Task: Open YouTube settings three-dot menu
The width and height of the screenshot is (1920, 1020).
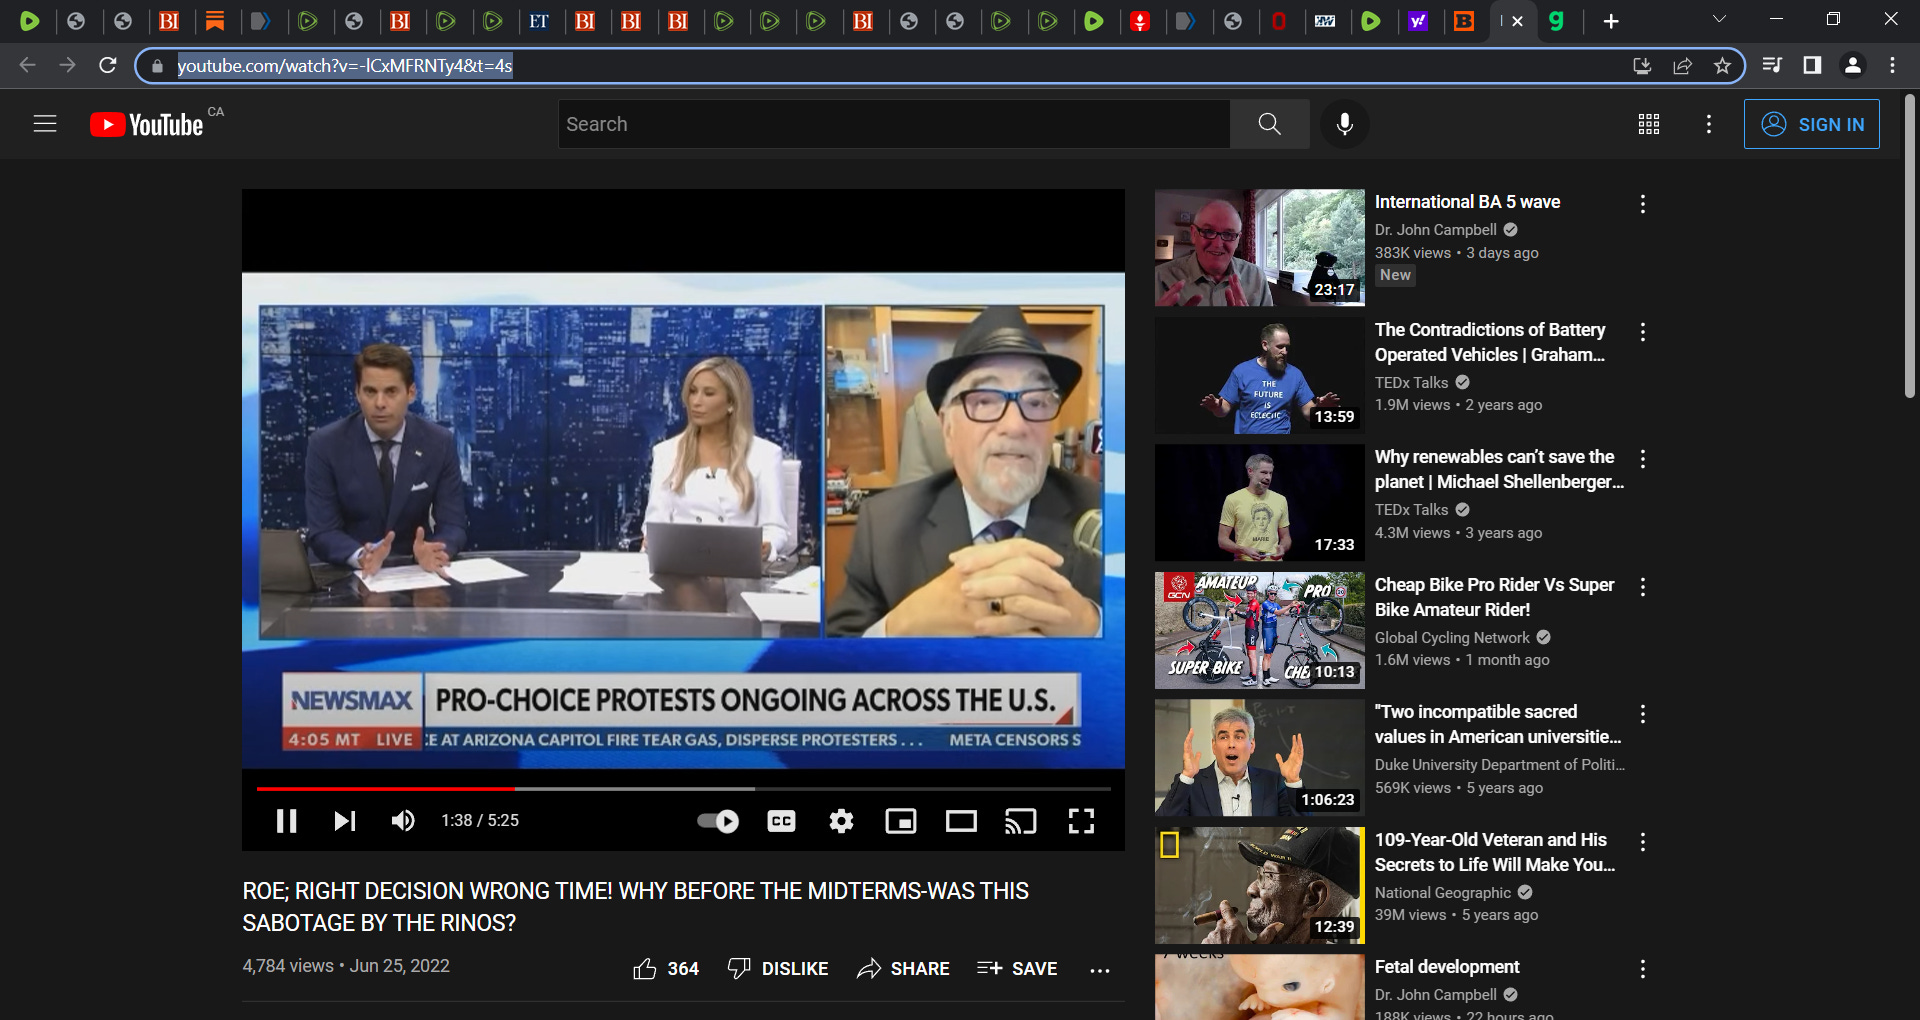Action: coord(1709,124)
